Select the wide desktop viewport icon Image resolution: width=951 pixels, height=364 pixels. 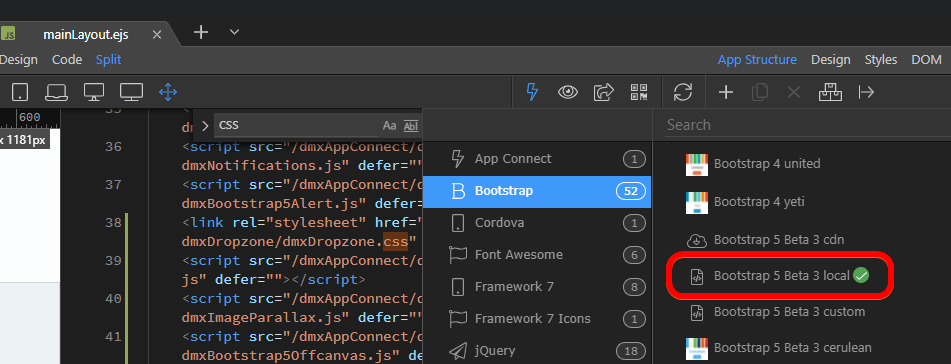tap(132, 92)
